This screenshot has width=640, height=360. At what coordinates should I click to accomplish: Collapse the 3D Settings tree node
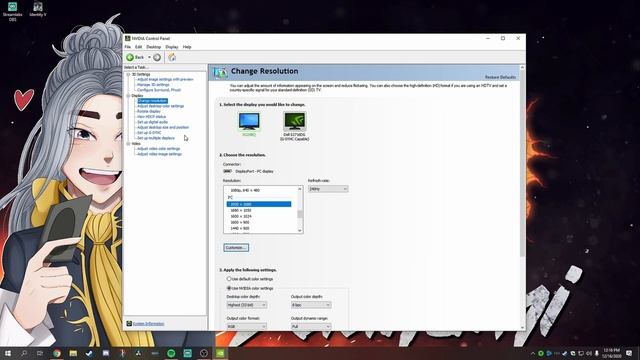pyautogui.click(x=128, y=75)
